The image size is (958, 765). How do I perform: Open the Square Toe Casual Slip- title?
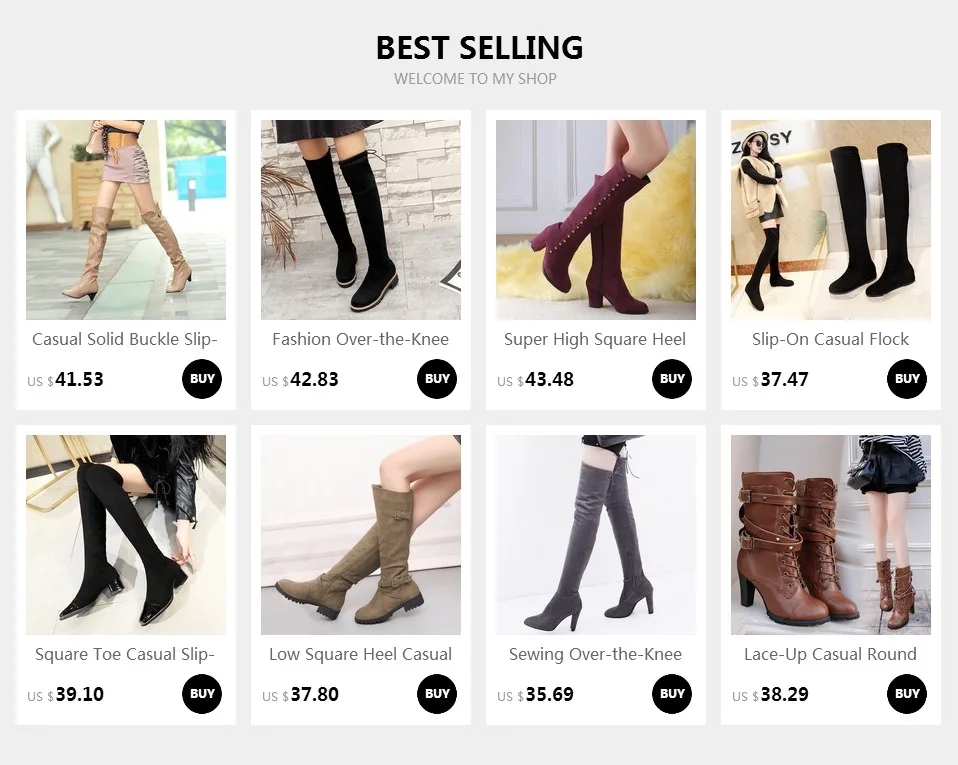125,654
